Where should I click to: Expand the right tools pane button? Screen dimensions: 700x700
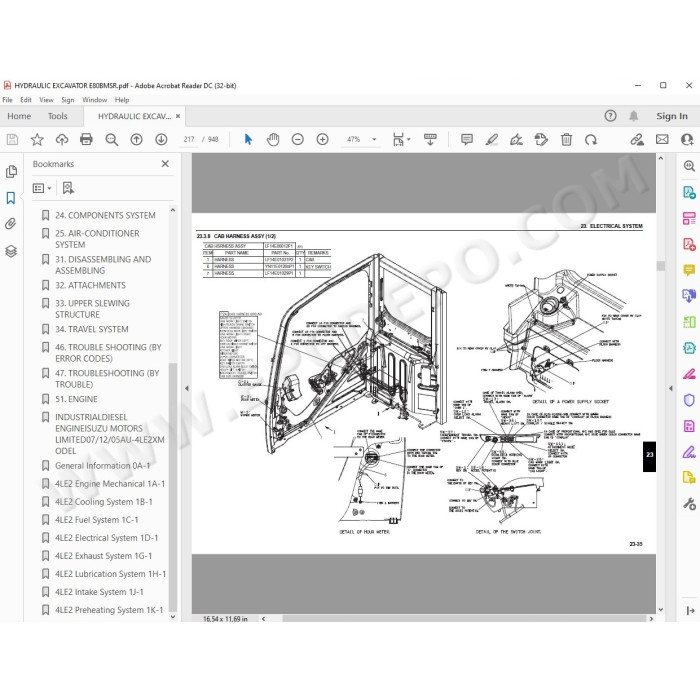690,610
